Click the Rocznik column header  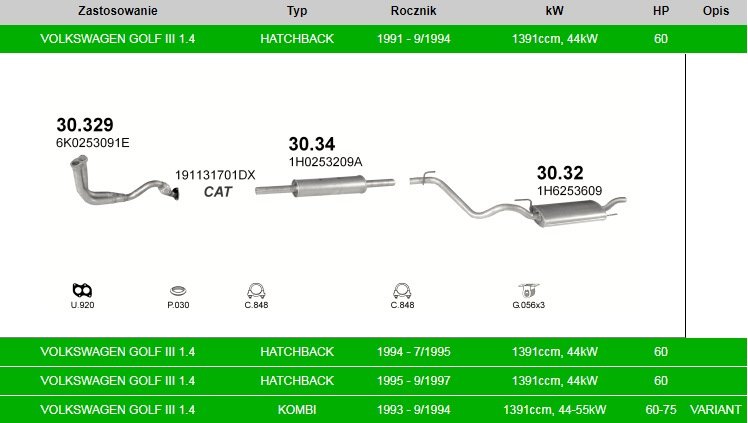(413, 11)
